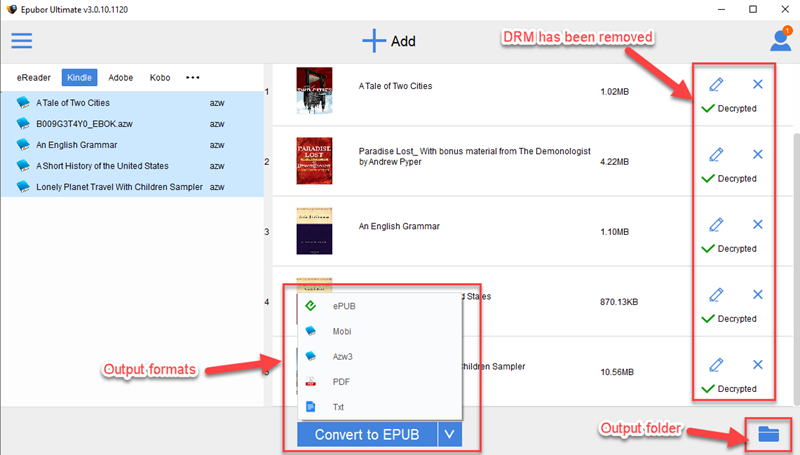Screen dimensions: 800x455
Task: Remove the 870.13KB book from list
Action: pos(758,294)
